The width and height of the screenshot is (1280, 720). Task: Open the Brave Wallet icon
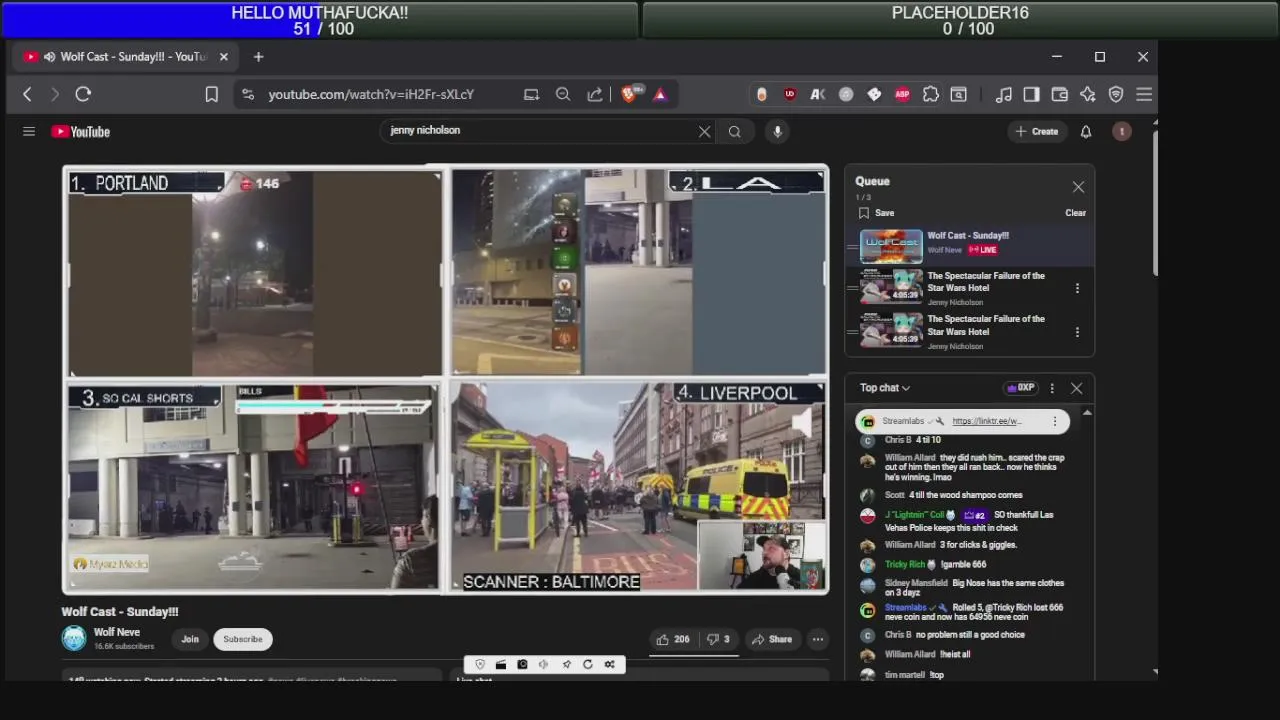[1059, 94]
